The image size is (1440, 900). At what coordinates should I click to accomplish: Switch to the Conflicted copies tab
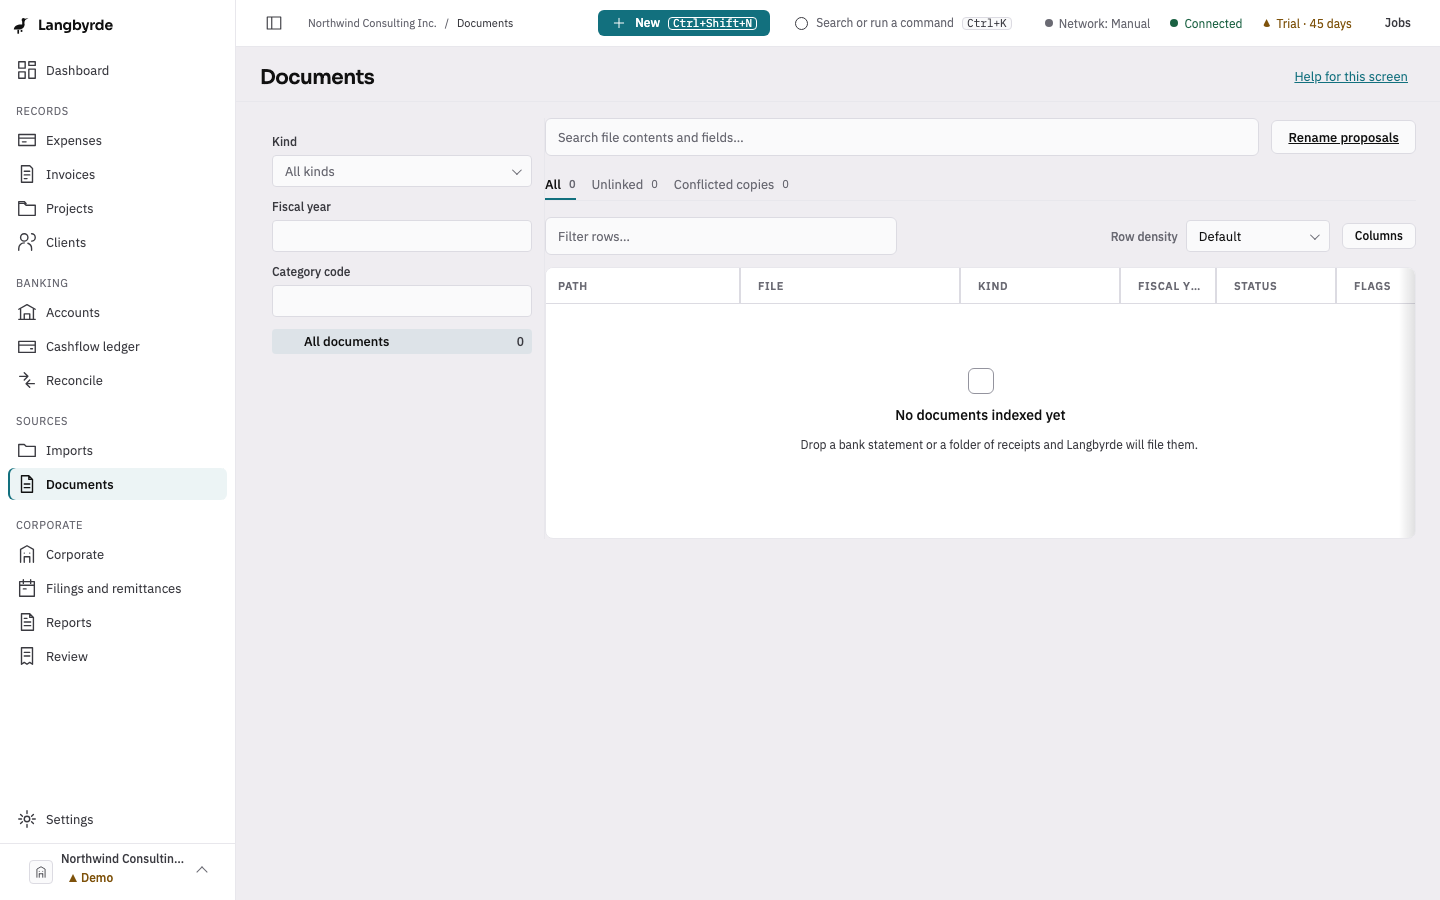732,185
